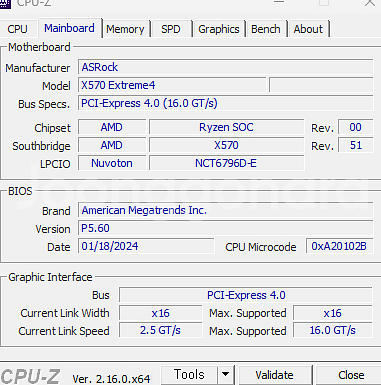Click the BIOS version P5.60 field
Viewport: 381px width, 385px height.
[226, 228]
